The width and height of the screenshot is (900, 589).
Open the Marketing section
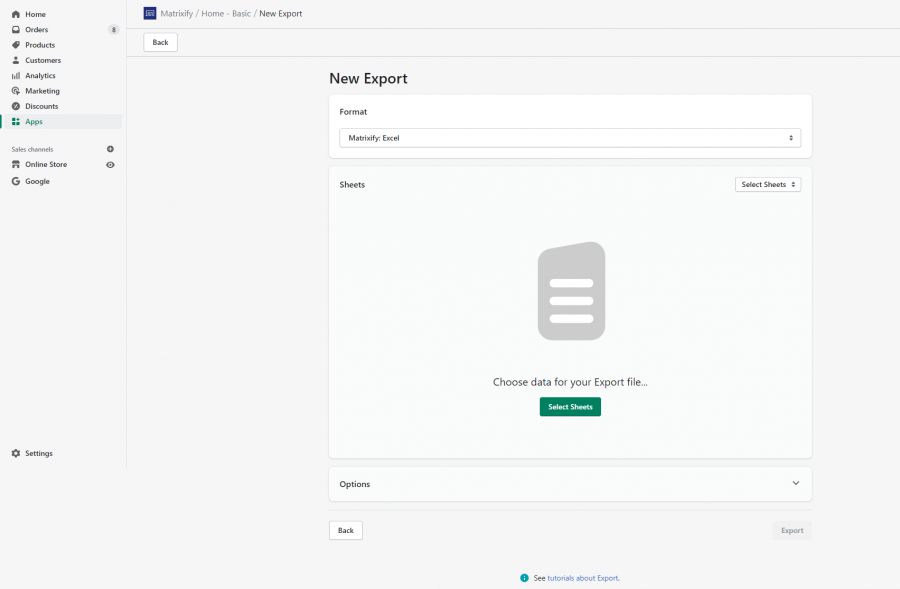click(42, 91)
